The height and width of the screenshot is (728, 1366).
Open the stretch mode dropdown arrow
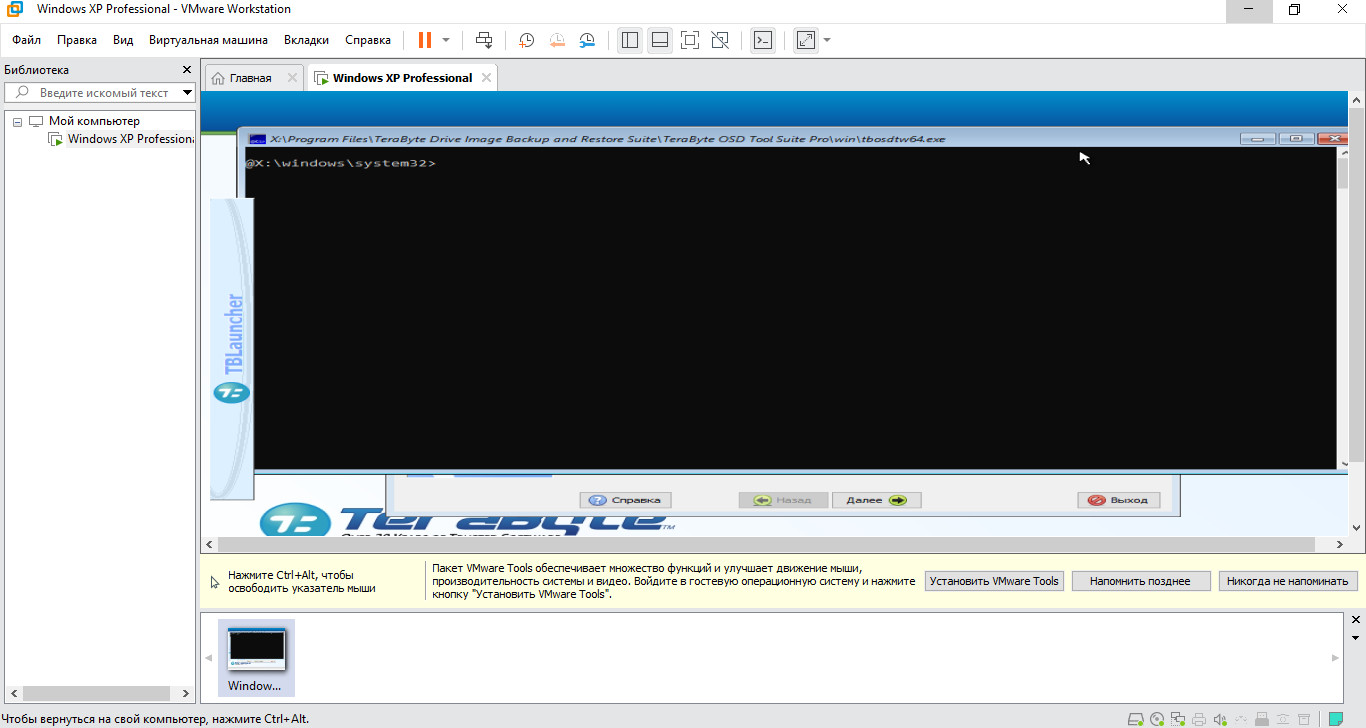[x=827, y=40]
